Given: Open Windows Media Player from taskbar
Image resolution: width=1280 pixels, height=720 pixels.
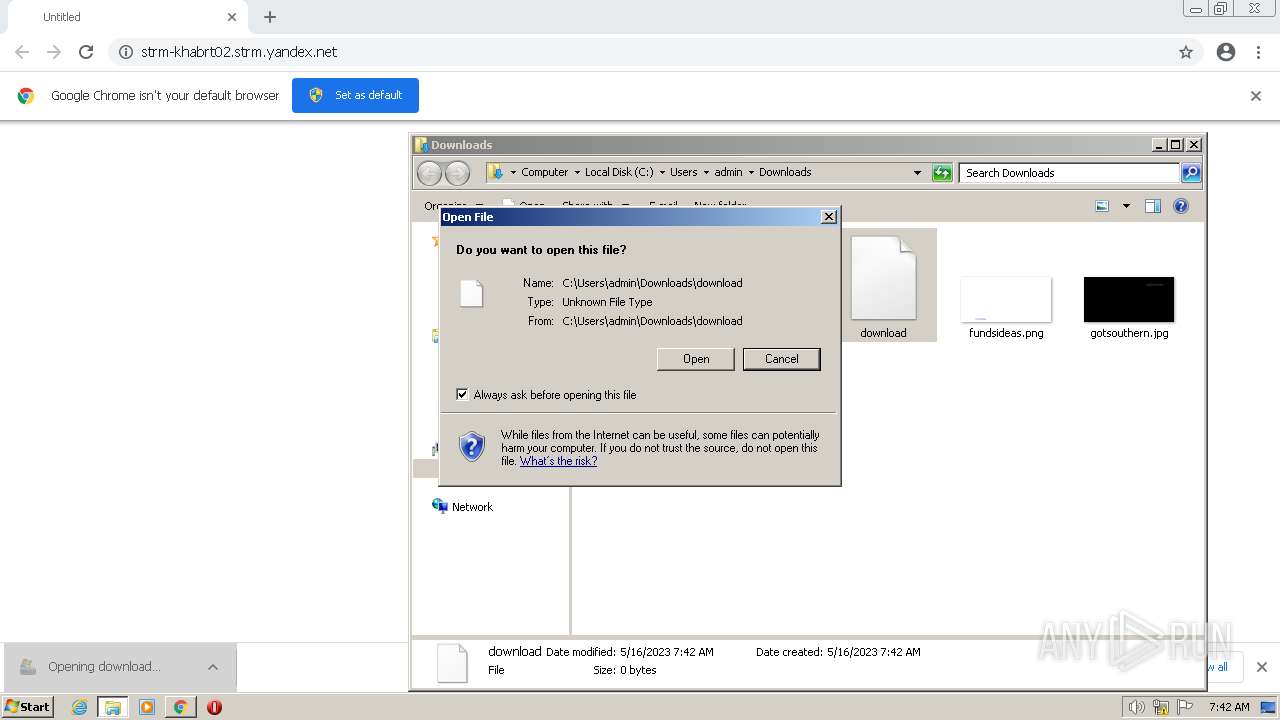Looking at the screenshot, I should click(146, 707).
